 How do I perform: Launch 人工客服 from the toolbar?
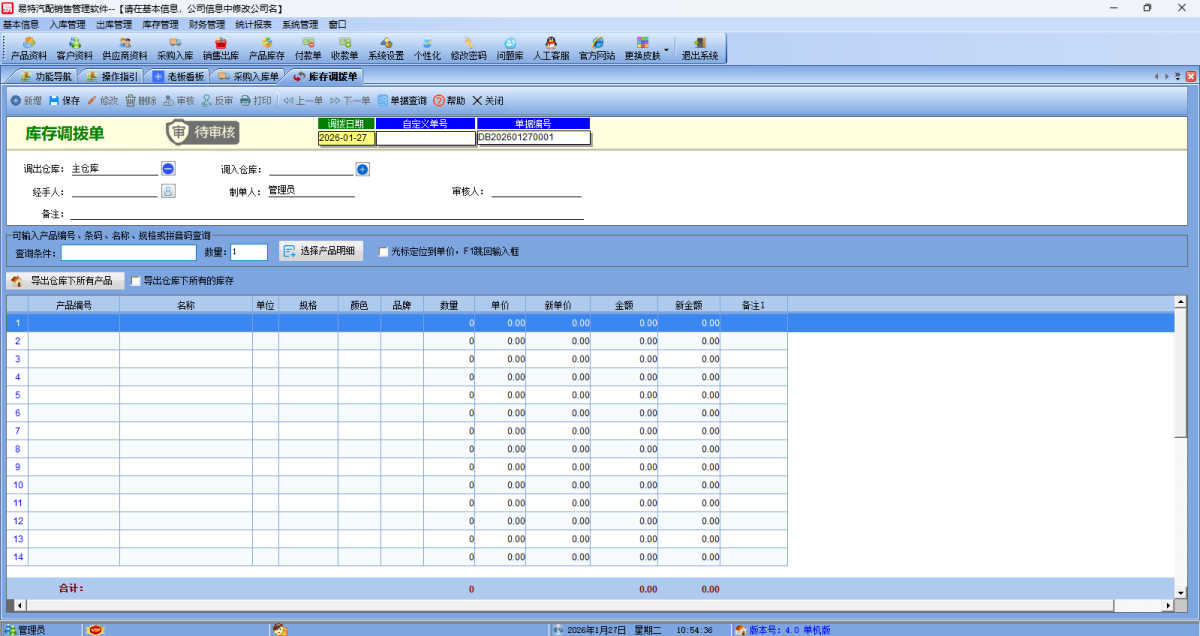pyautogui.click(x=551, y=48)
